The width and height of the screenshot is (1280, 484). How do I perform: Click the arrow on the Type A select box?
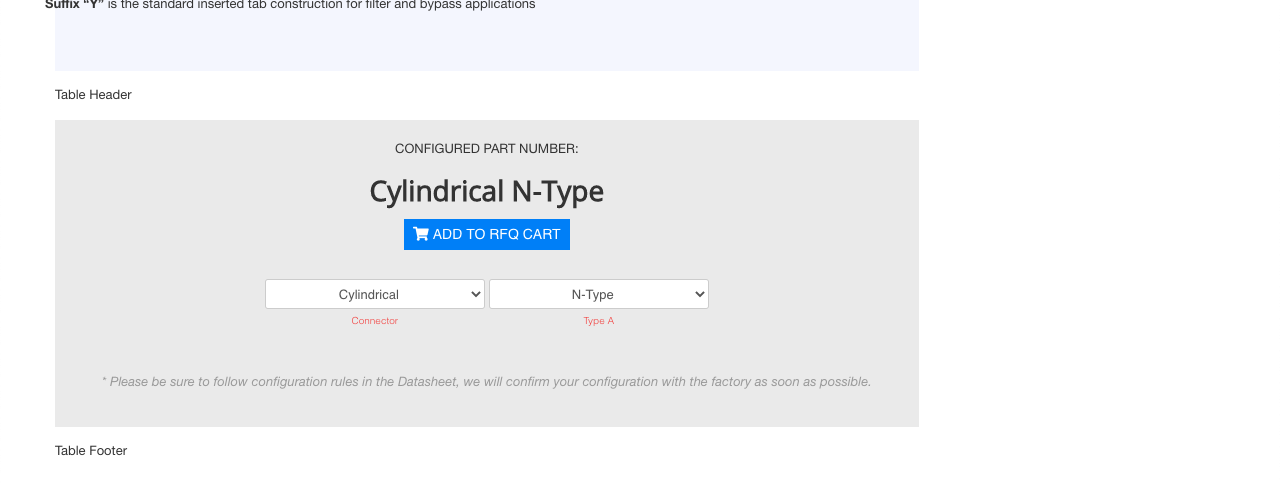point(699,294)
